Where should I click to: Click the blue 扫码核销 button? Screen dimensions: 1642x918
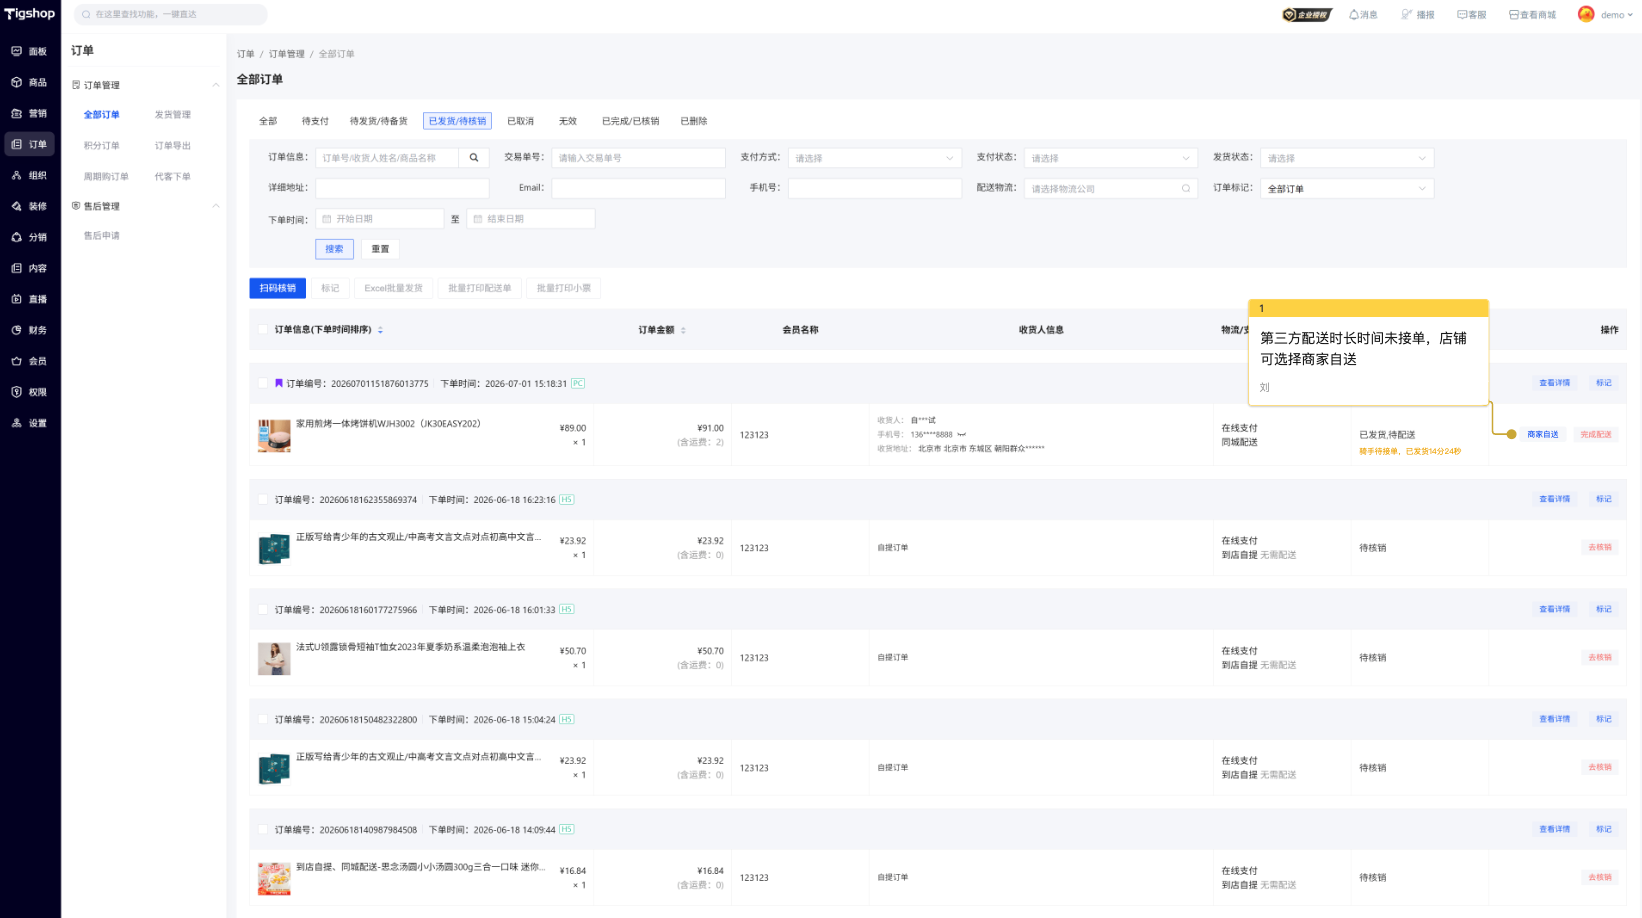(278, 288)
